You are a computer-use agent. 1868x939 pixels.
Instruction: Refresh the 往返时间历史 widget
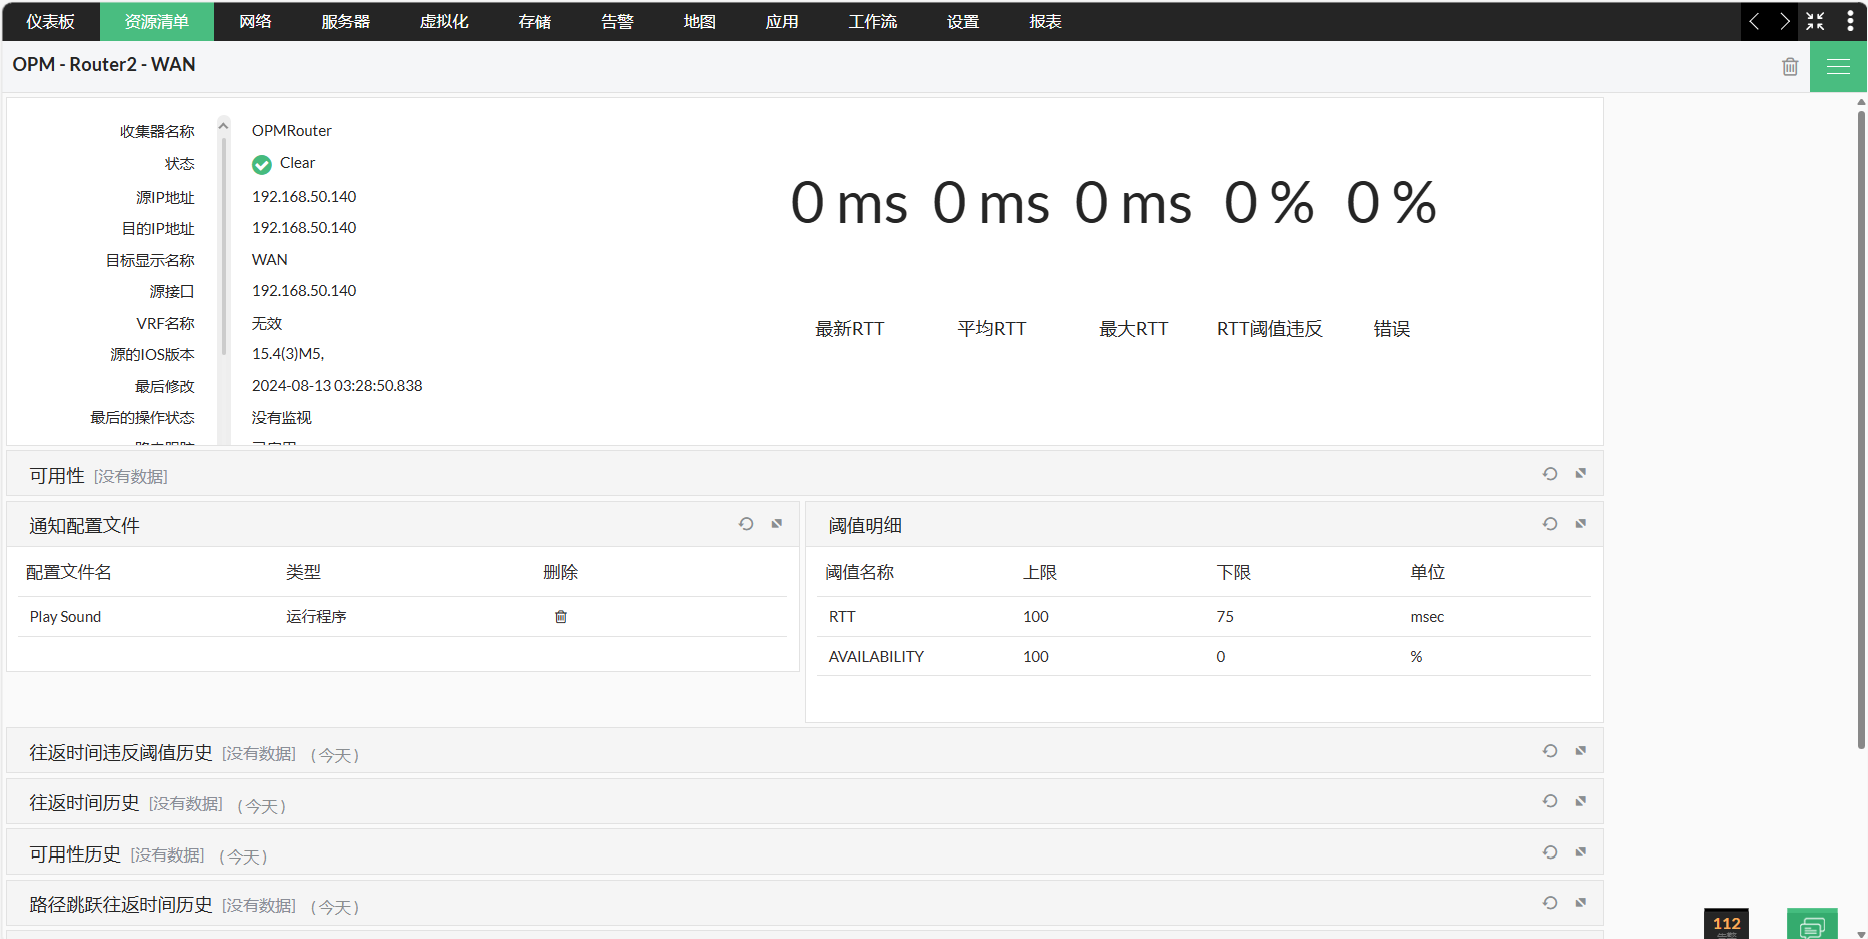1550,801
